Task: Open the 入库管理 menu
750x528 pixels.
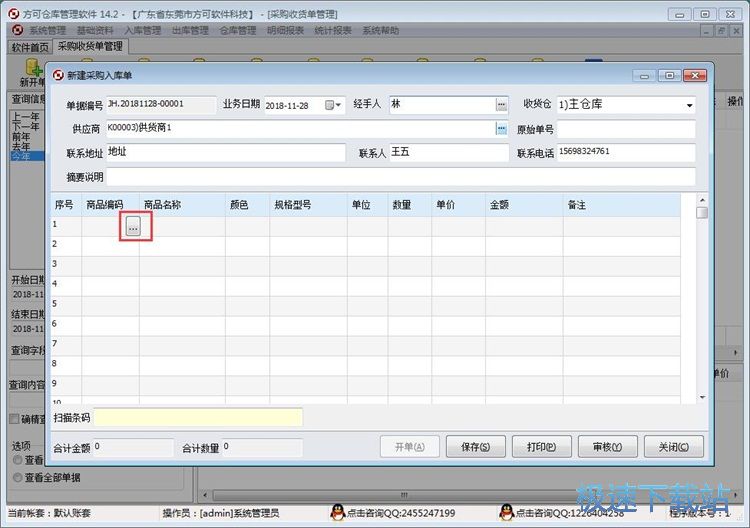Action: click(143, 31)
